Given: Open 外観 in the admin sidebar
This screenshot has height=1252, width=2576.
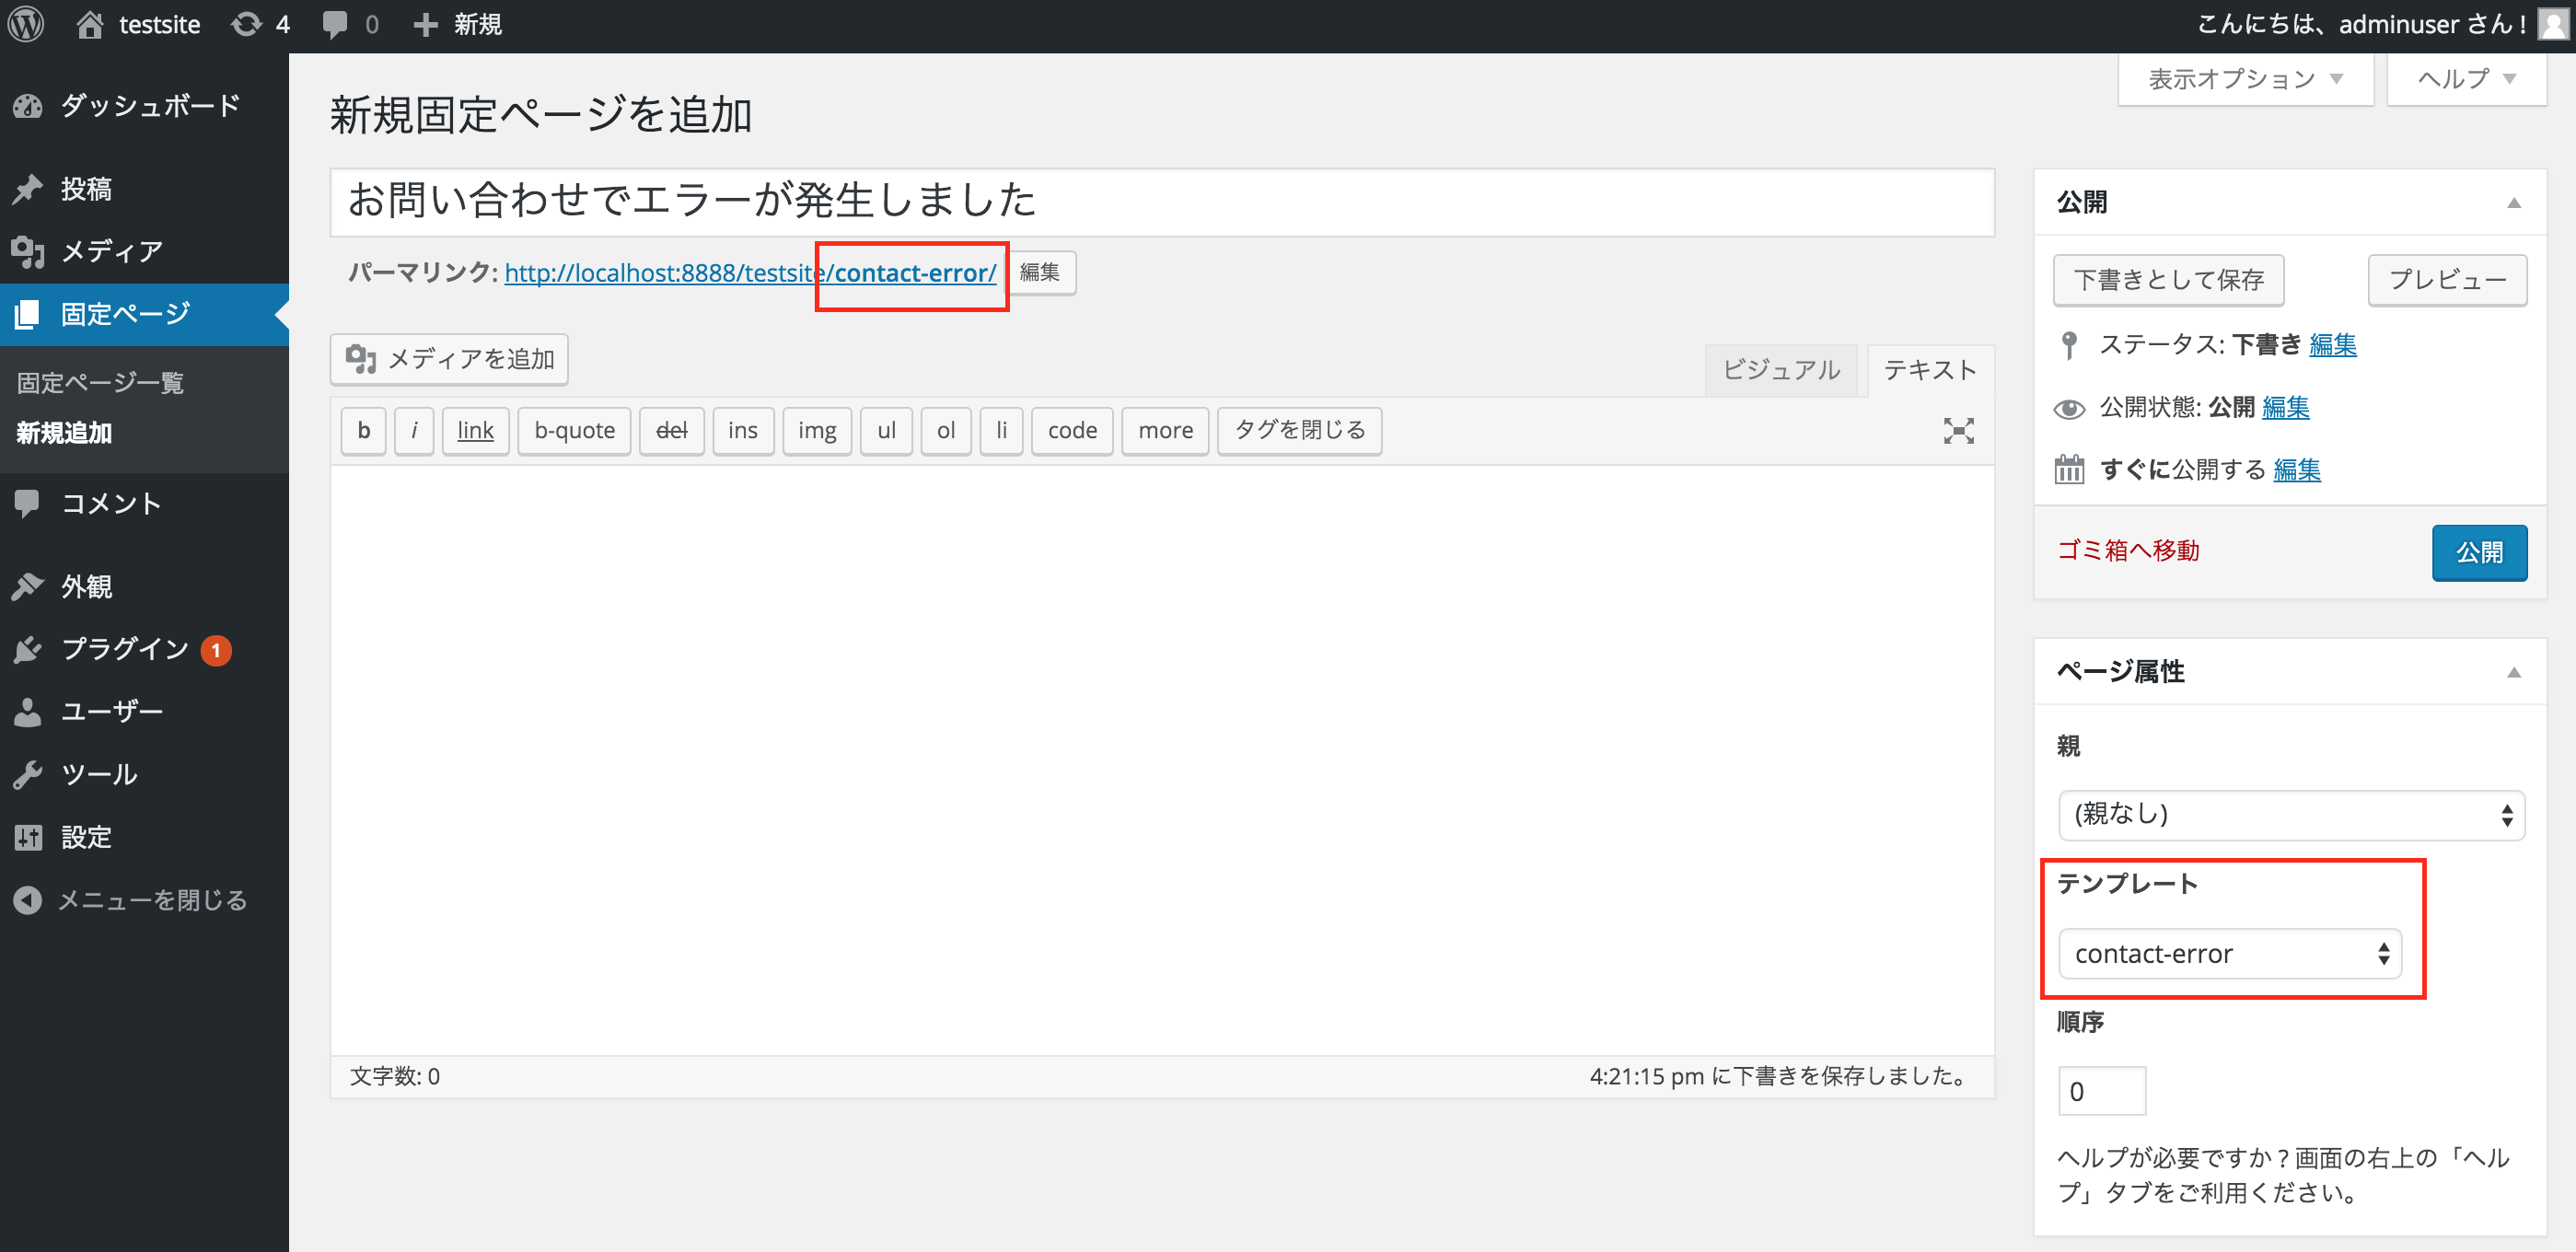Looking at the screenshot, I should click(86, 586).
